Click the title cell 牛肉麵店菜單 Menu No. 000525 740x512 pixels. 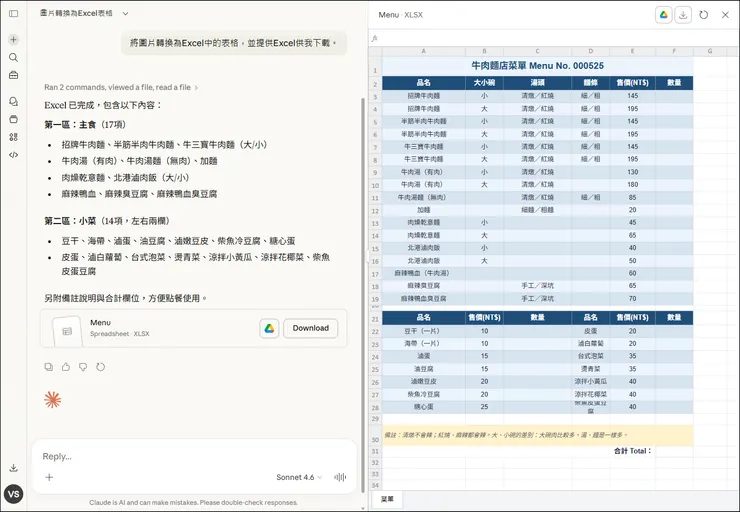click(x=537, y=66)
